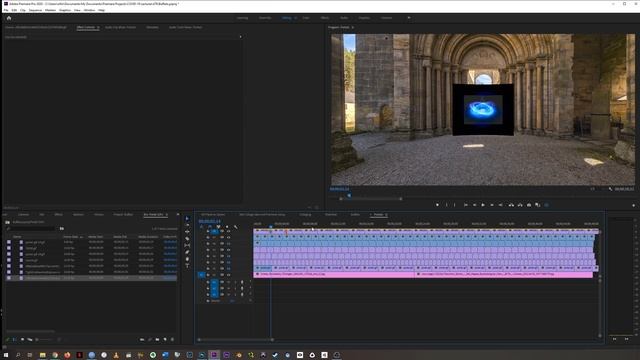Switch to the Effect Controls tab
This screenshot has width=640, height=360.
point(86,27)
